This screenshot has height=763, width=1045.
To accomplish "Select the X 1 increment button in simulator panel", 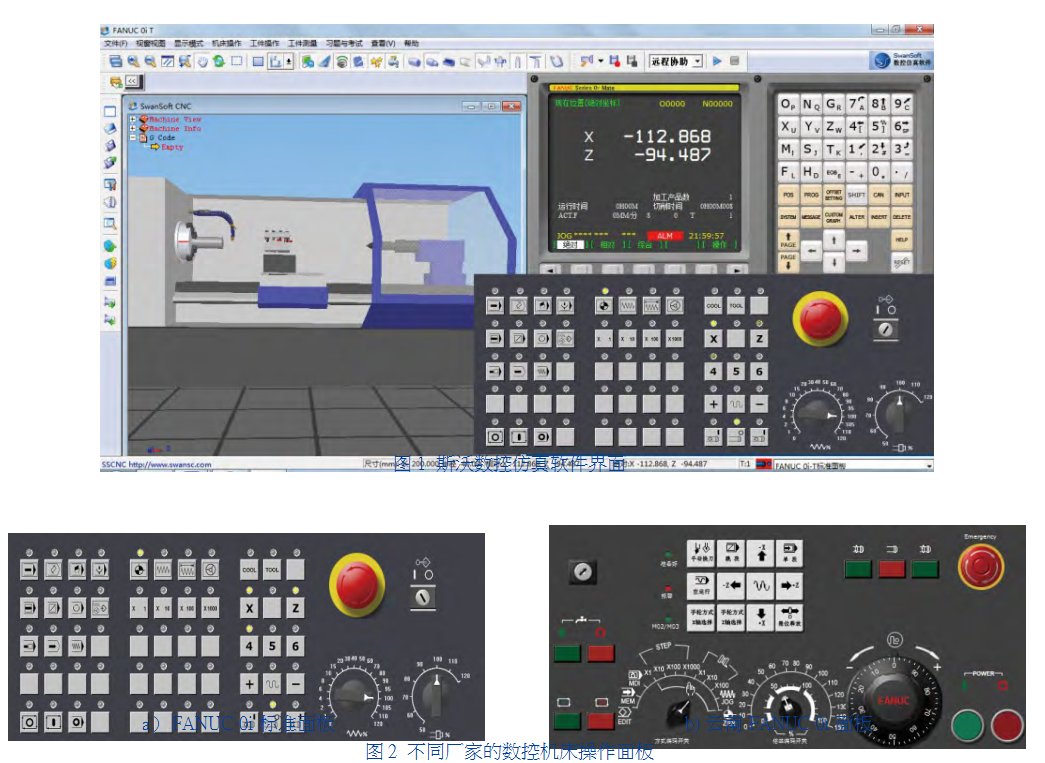I will pos(604,338).
